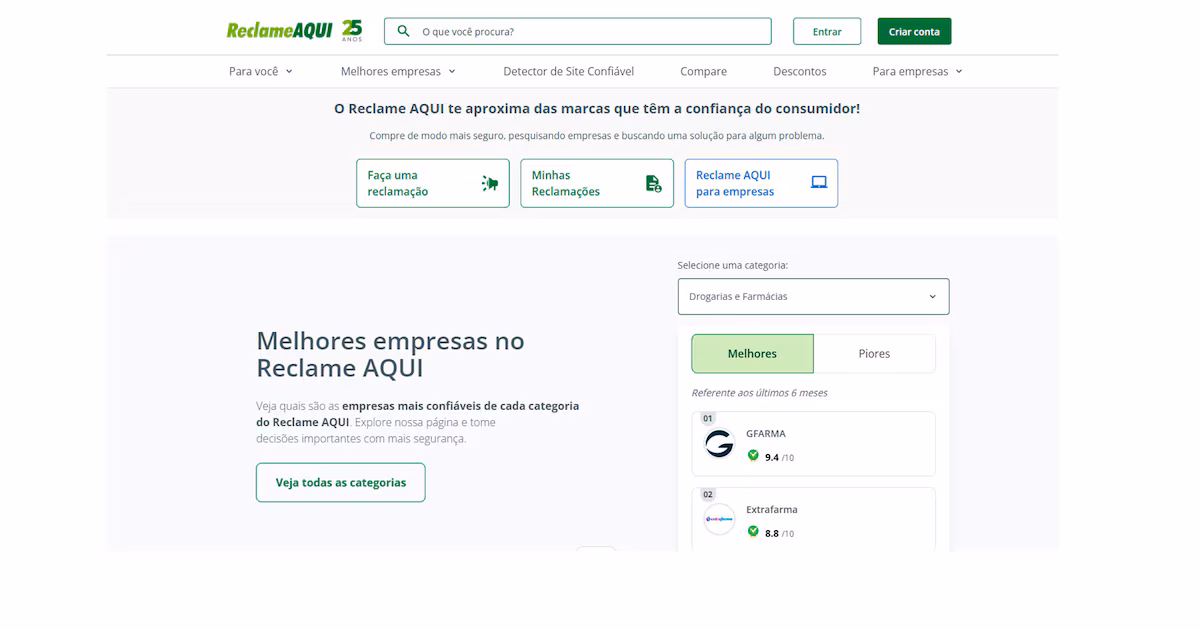The image size is (1200, 630).
Task: Open GFARMA company logo
Action: tap(719, 444)
